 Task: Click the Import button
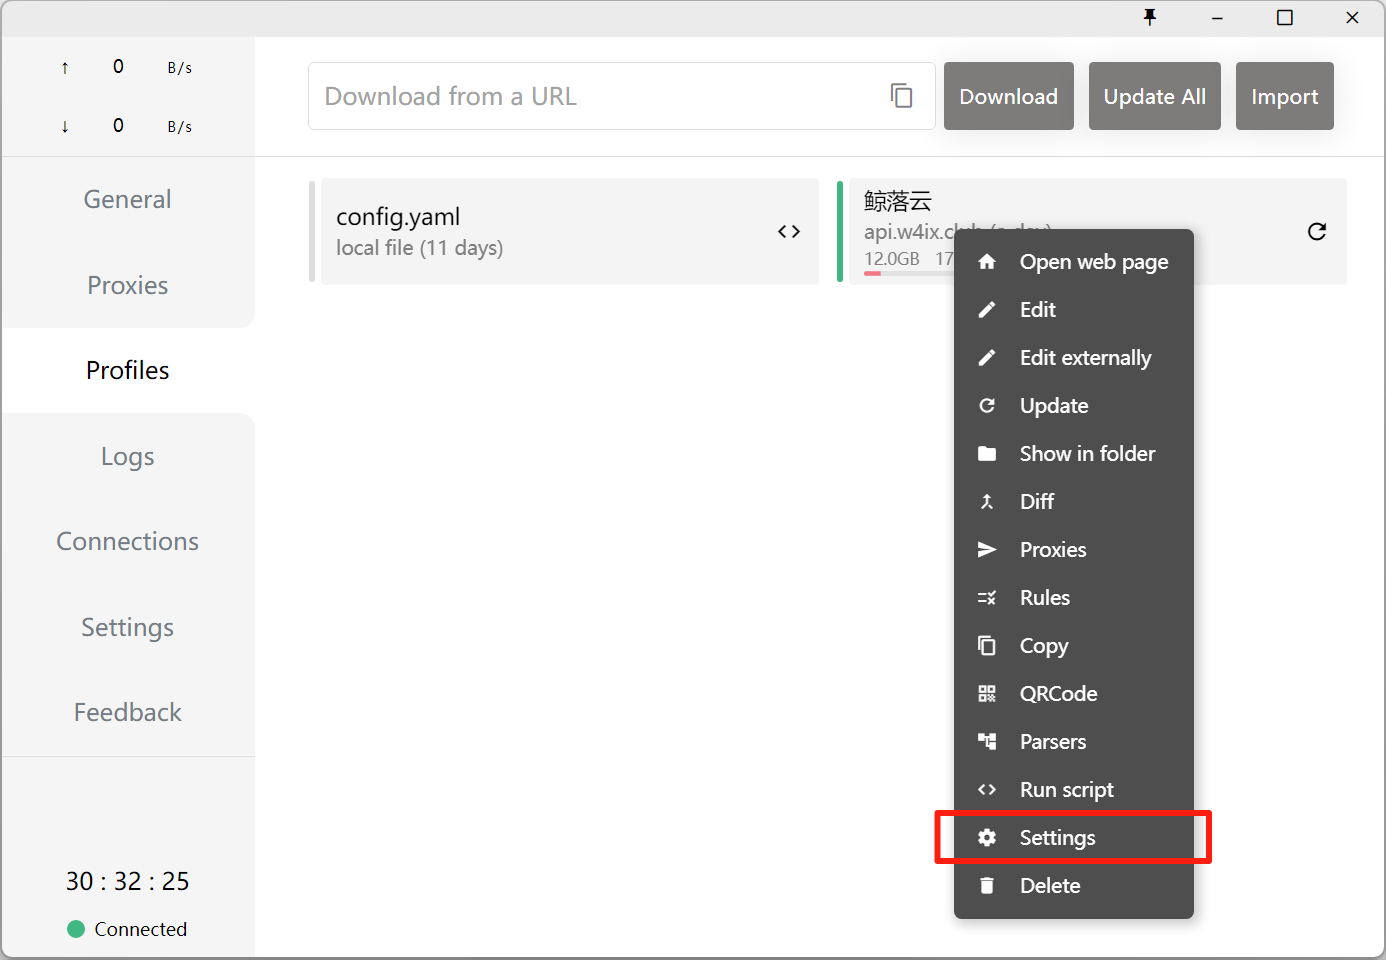pyautogui.click(x=1284, y=96)
